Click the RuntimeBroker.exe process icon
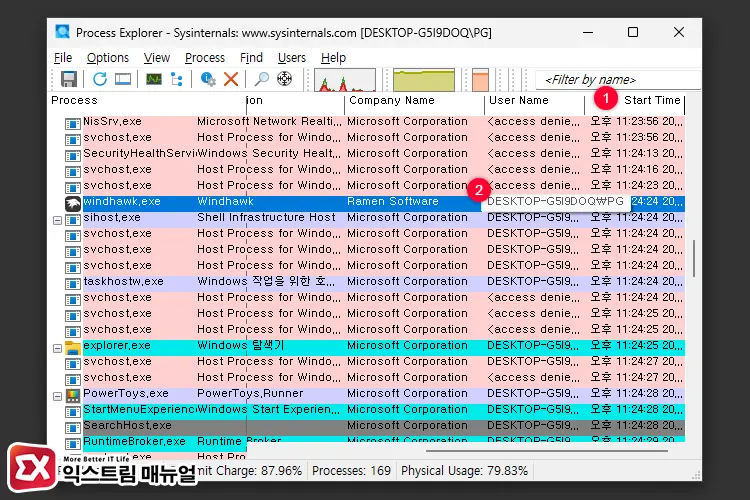Viewport: 750px width, 500px height. [73, 443]
